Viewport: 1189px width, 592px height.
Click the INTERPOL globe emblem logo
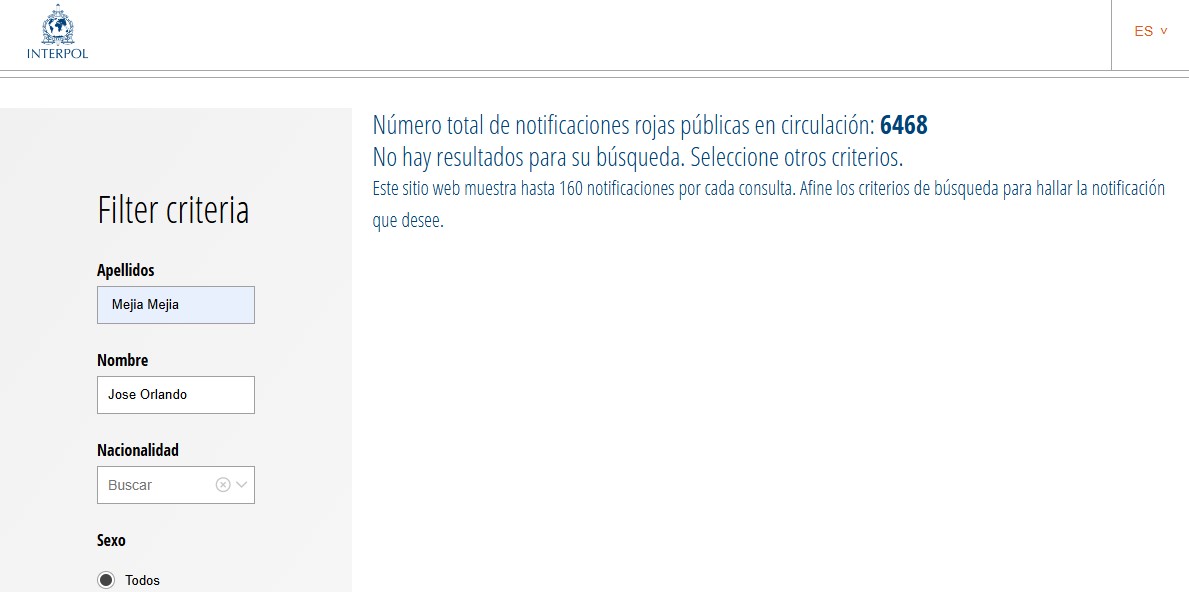57,24
